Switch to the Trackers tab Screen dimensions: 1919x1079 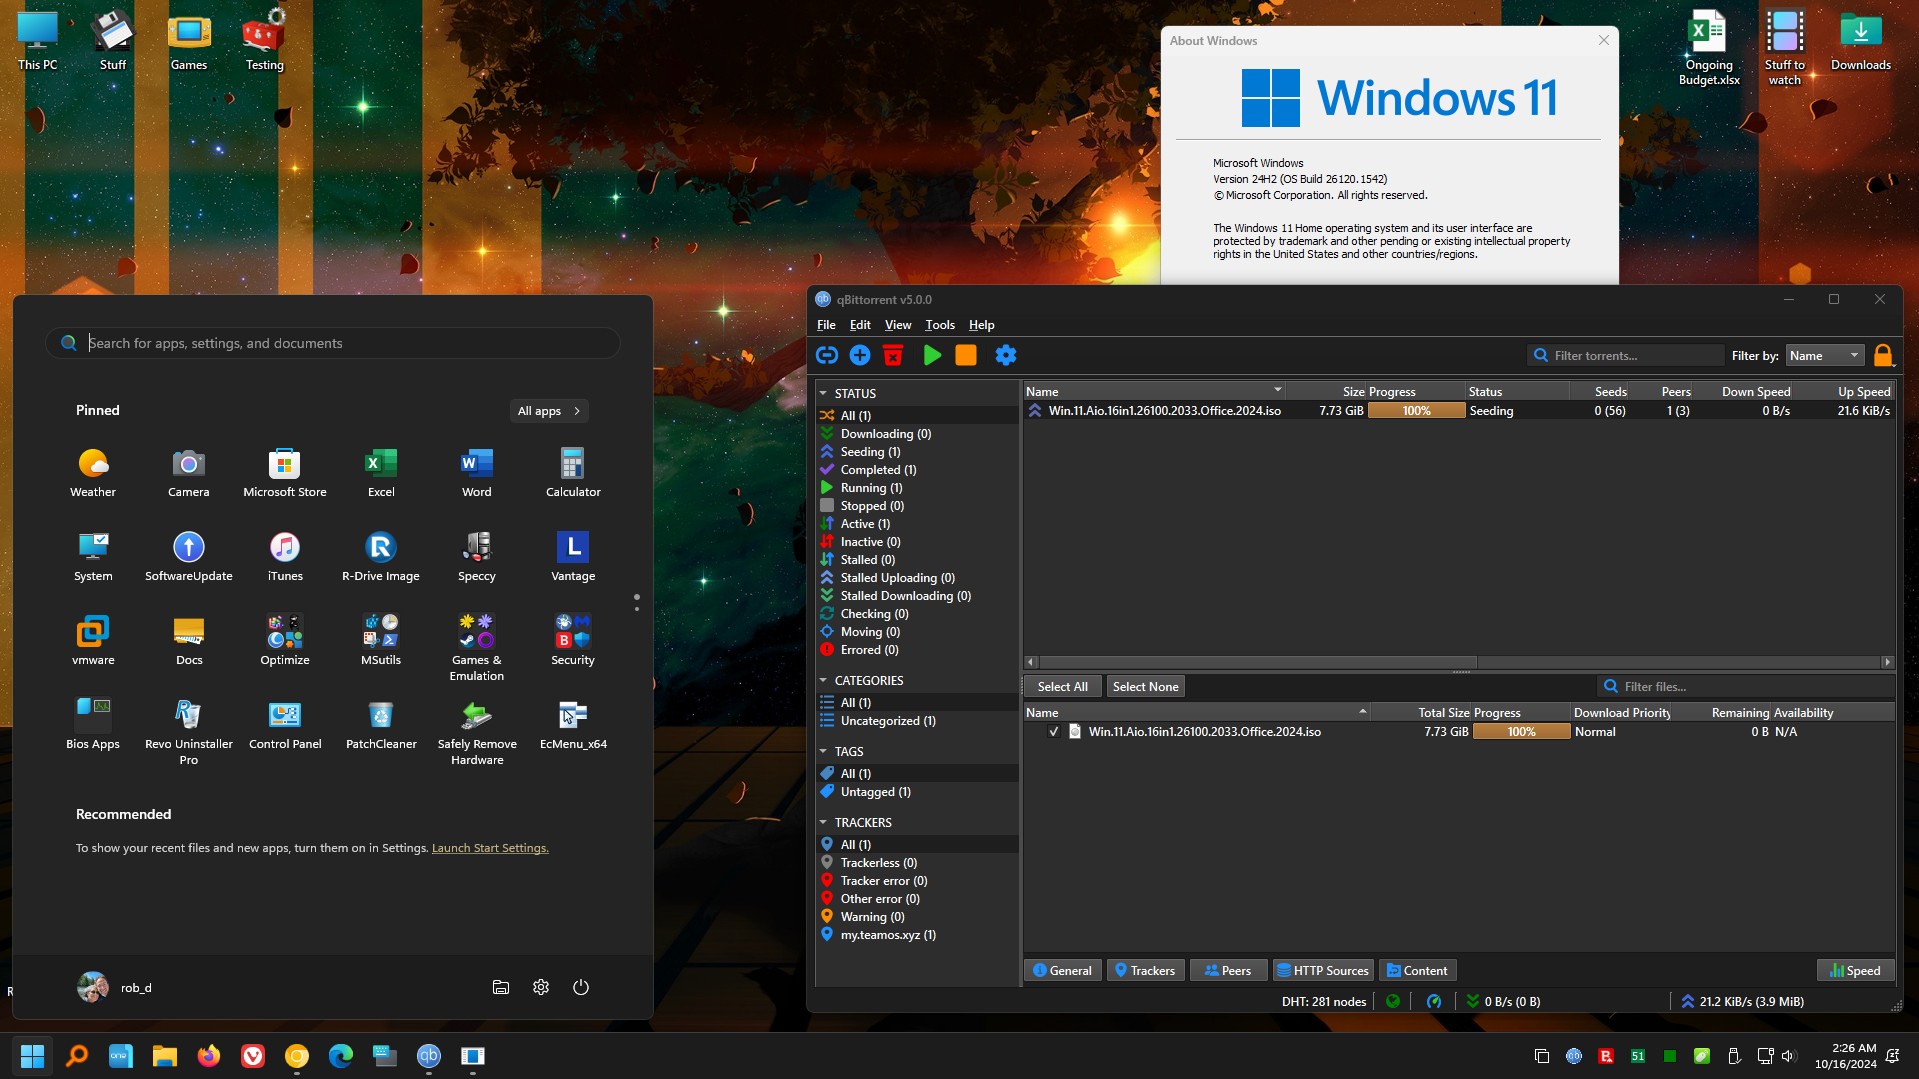coord(1145,970)
